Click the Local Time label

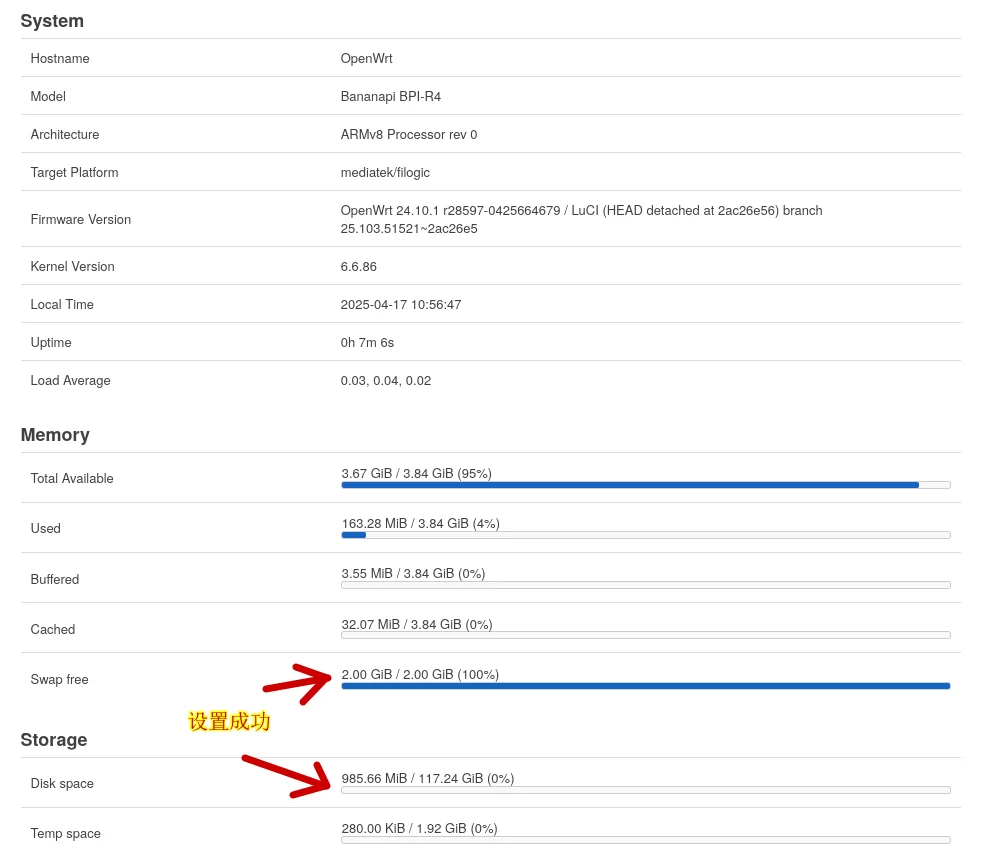point(62,304)
